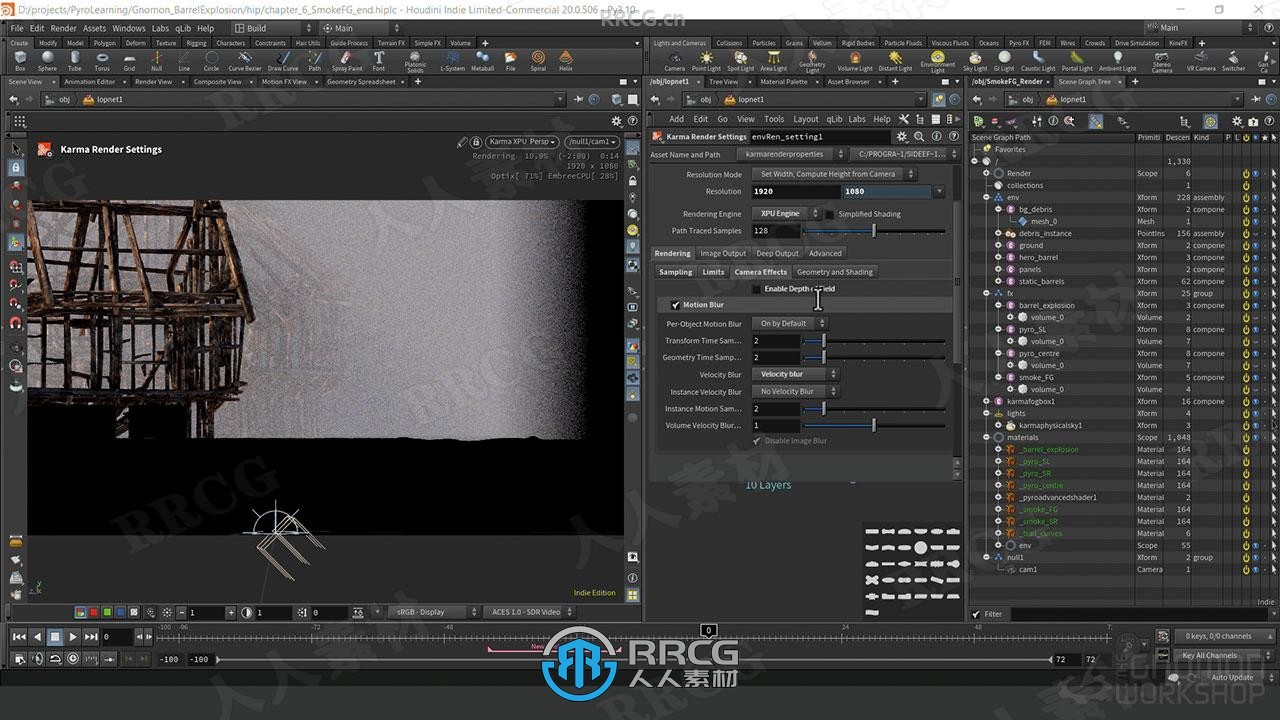This screenshot has width=1280, height=720.
Task: Select the Font shelf tool
Action: [x=379, y=60]
